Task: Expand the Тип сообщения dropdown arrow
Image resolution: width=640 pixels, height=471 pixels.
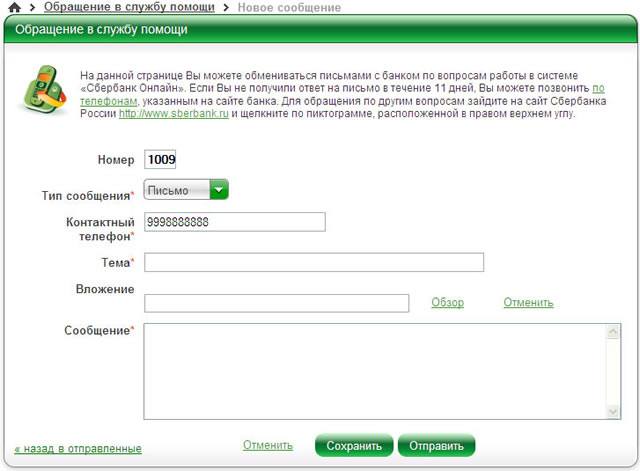Action: (219, 190)
